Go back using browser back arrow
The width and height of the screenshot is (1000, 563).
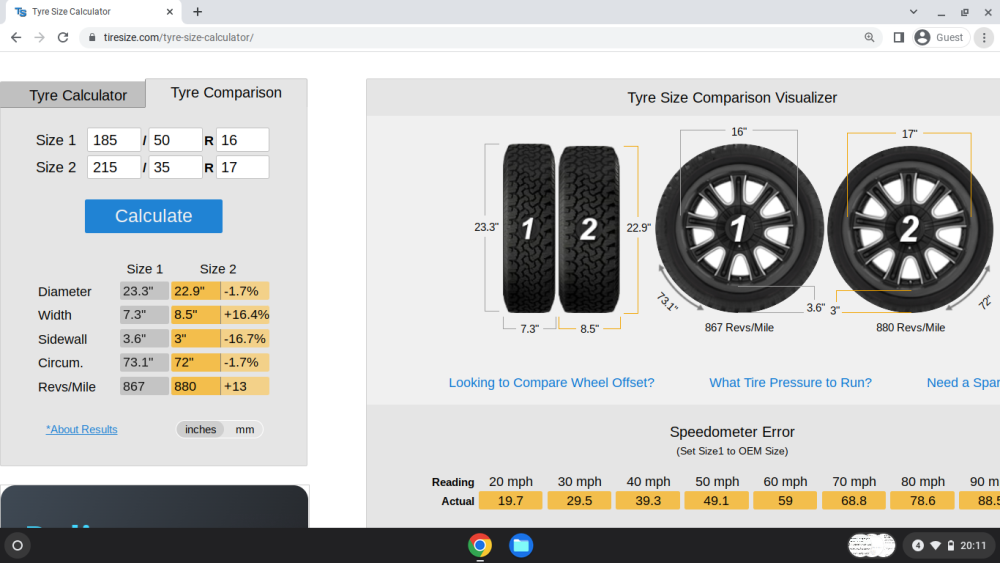[x=16, y=38]
